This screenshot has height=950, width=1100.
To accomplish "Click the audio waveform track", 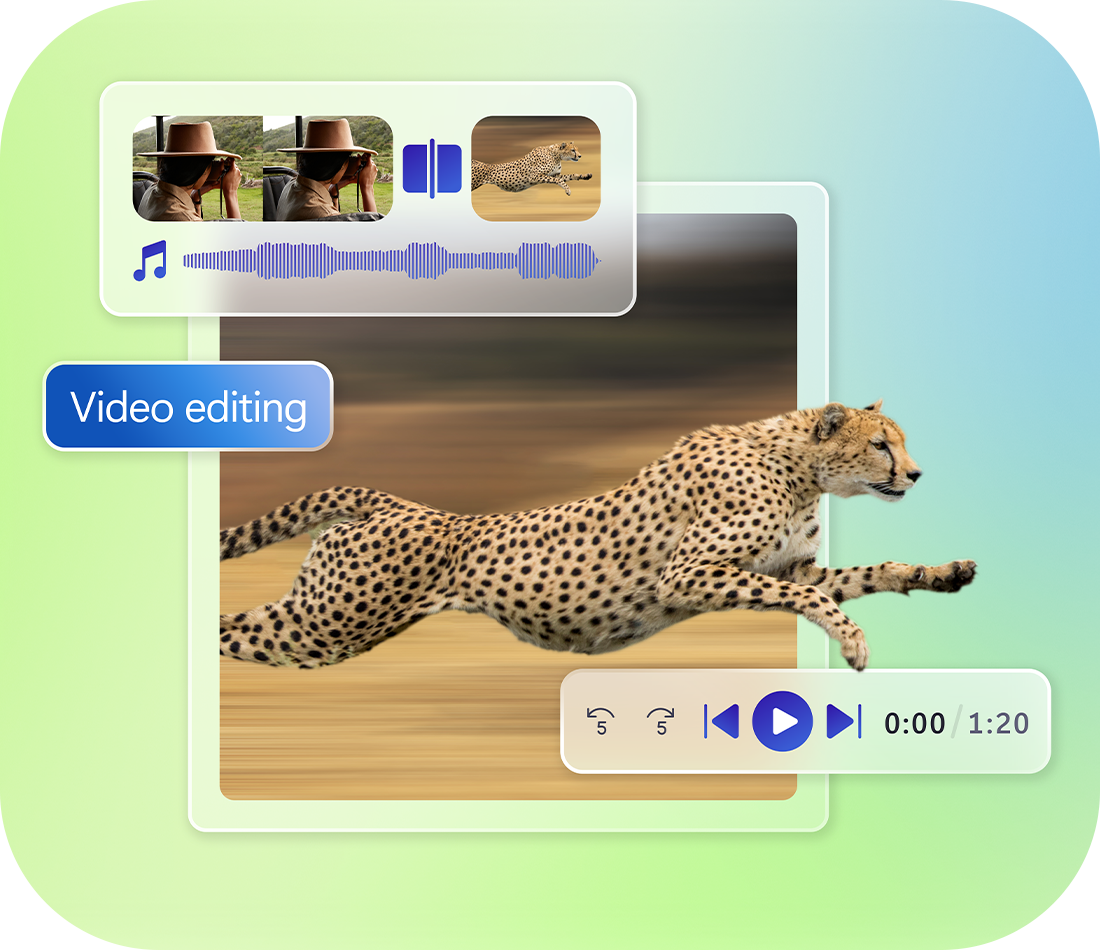I will pos(390,262).
